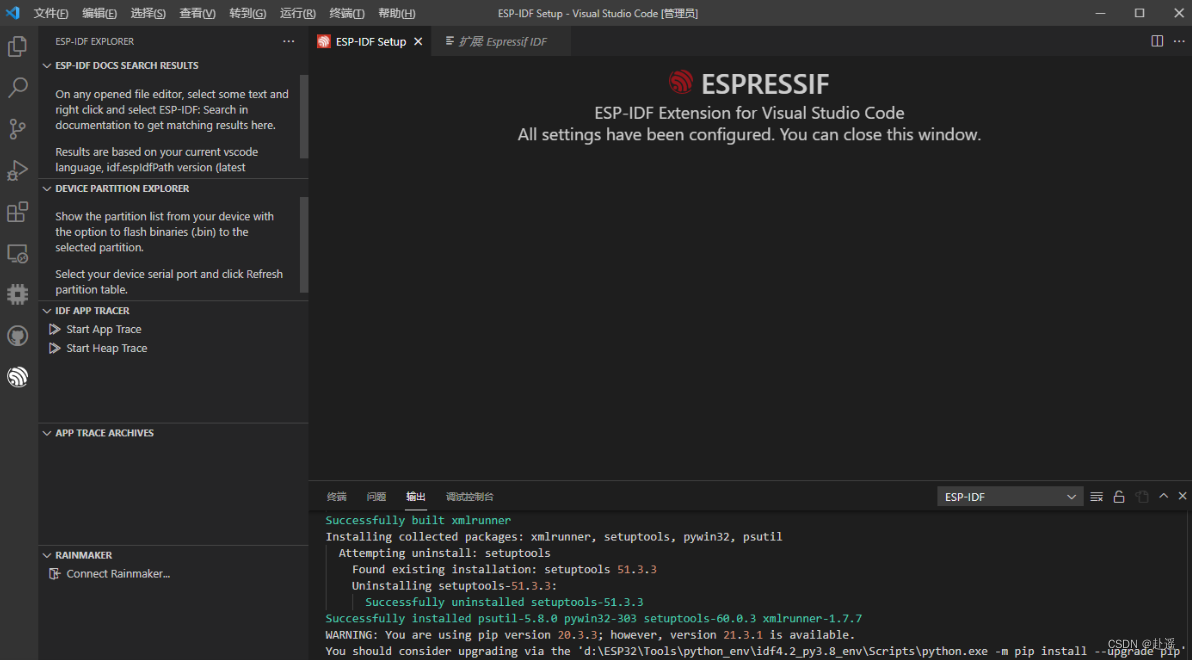Switch to the ESP-IDF Setup tab
This screenshot has height=660, width=1192.
click(371, 42)
